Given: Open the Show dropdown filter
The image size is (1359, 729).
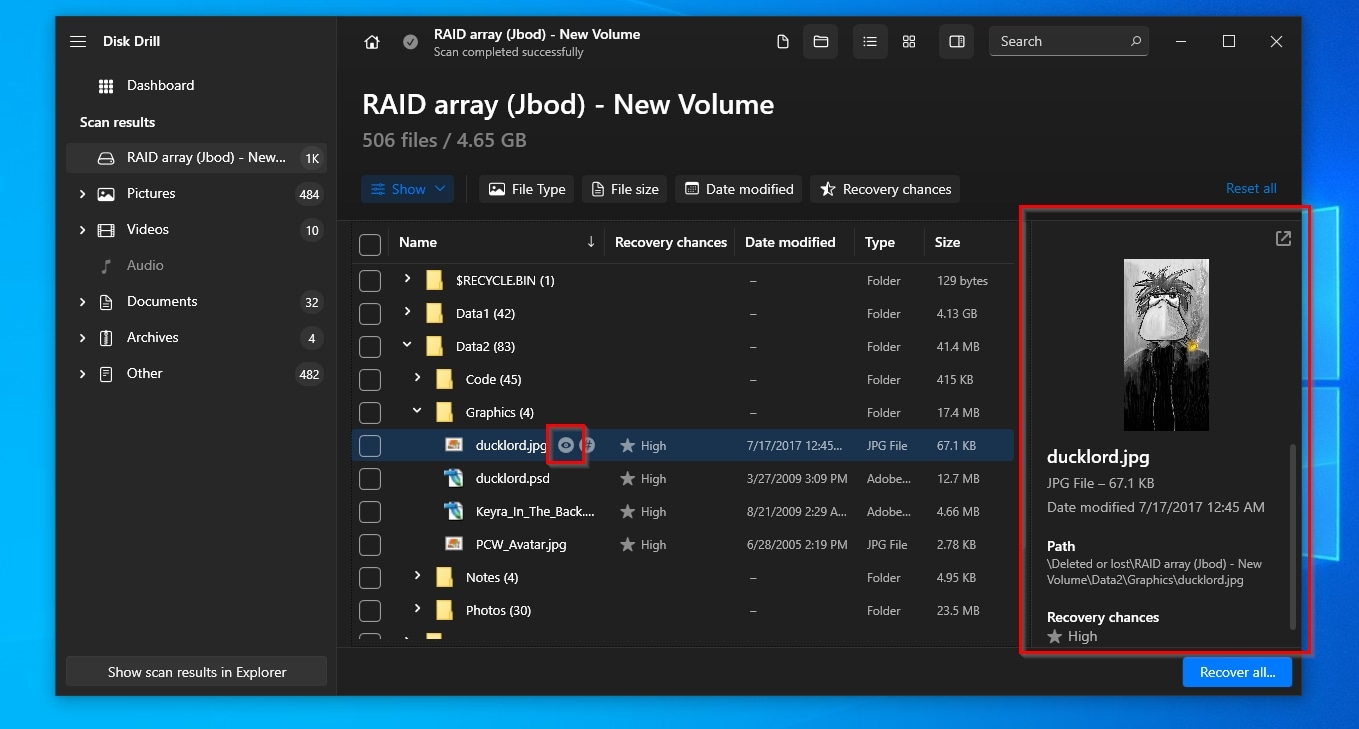Looking at the screenshot, I should 408,189.
